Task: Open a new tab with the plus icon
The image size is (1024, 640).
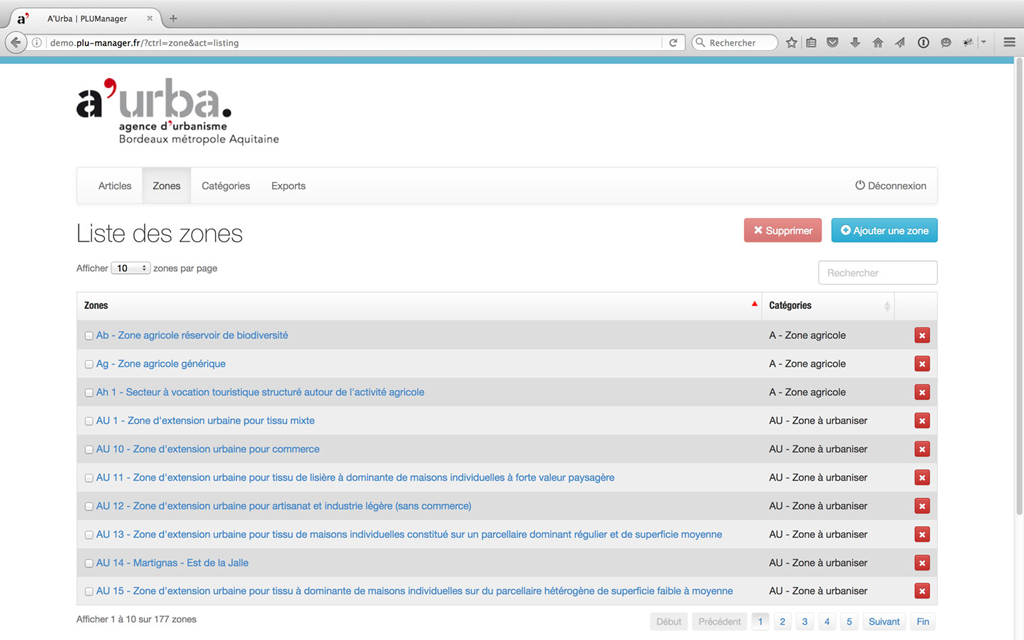Action: pyautogui.click(x=173, y=18)
